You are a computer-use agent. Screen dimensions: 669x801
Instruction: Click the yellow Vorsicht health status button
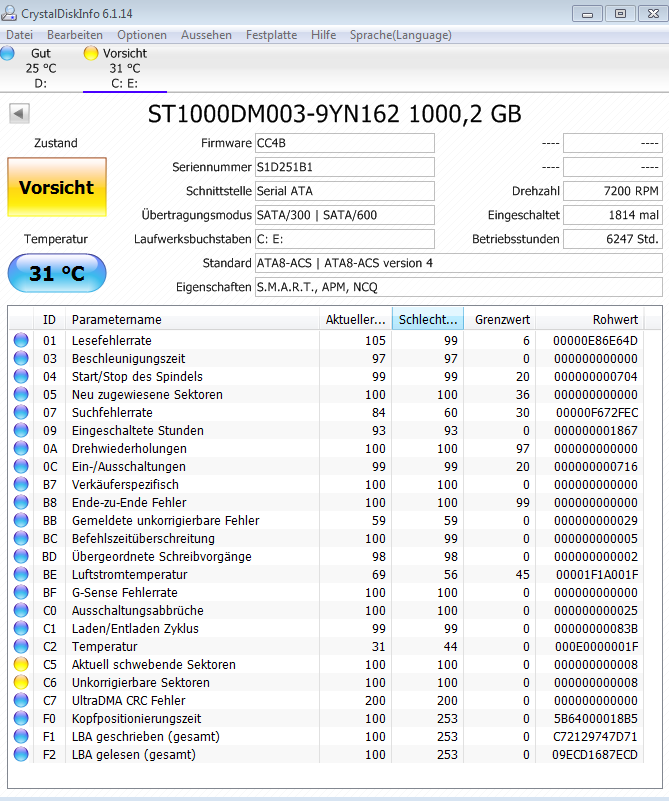point(57,187)
